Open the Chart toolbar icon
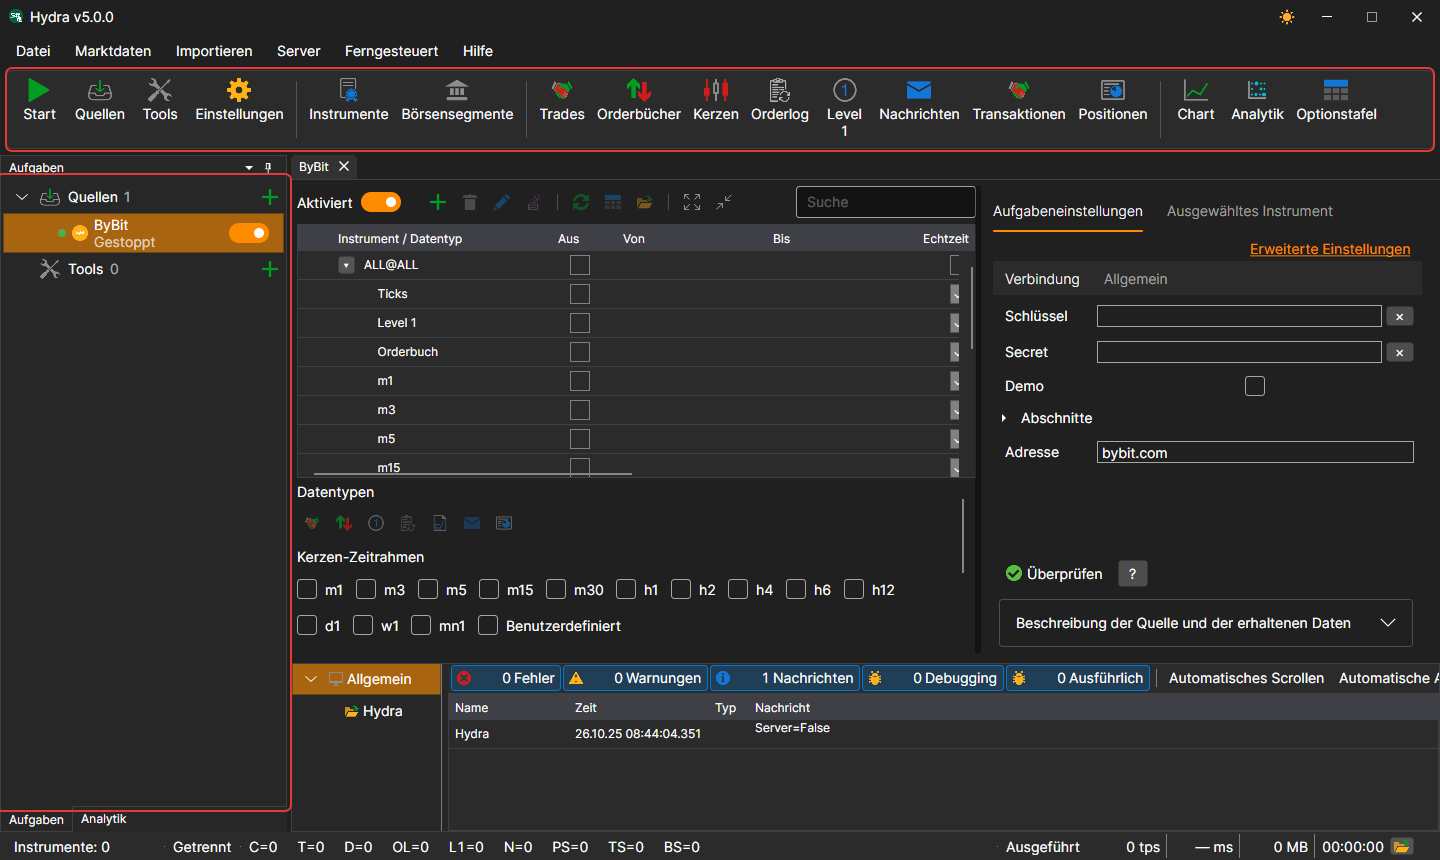 pyautogui.click(x=1196, y=100)
